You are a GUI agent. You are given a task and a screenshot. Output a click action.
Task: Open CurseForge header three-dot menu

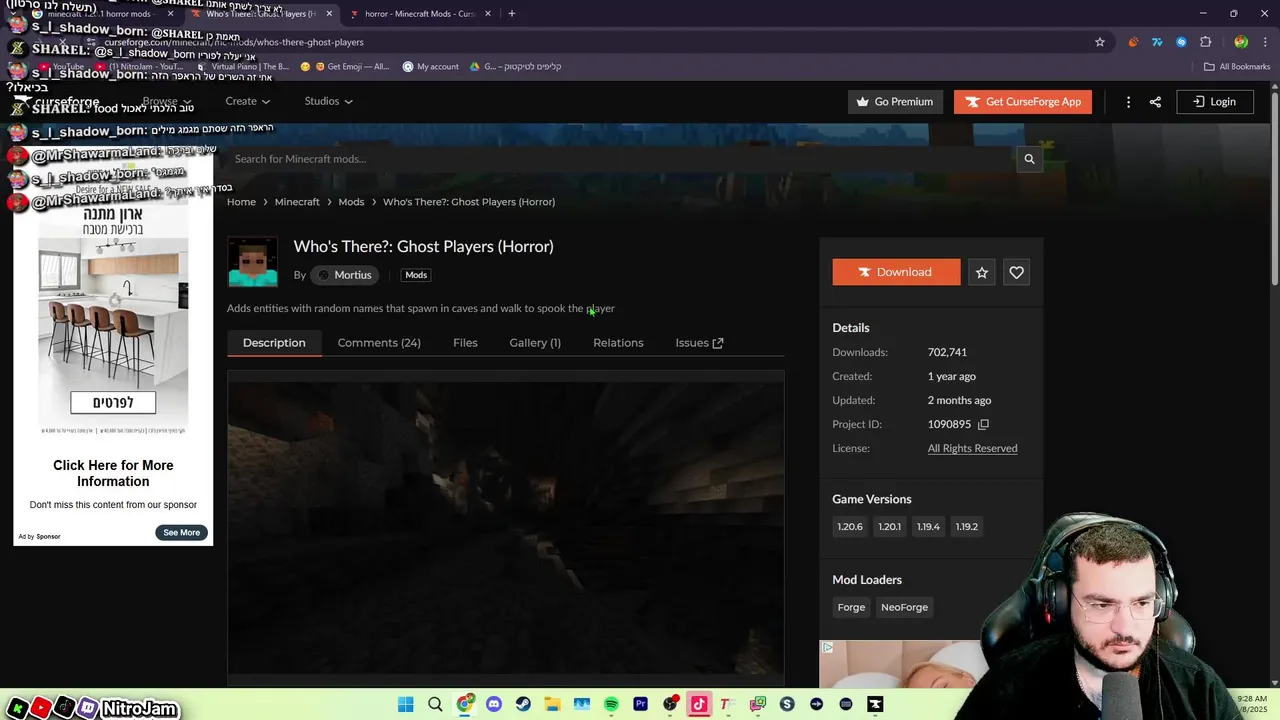click(x=1128, y=102)
